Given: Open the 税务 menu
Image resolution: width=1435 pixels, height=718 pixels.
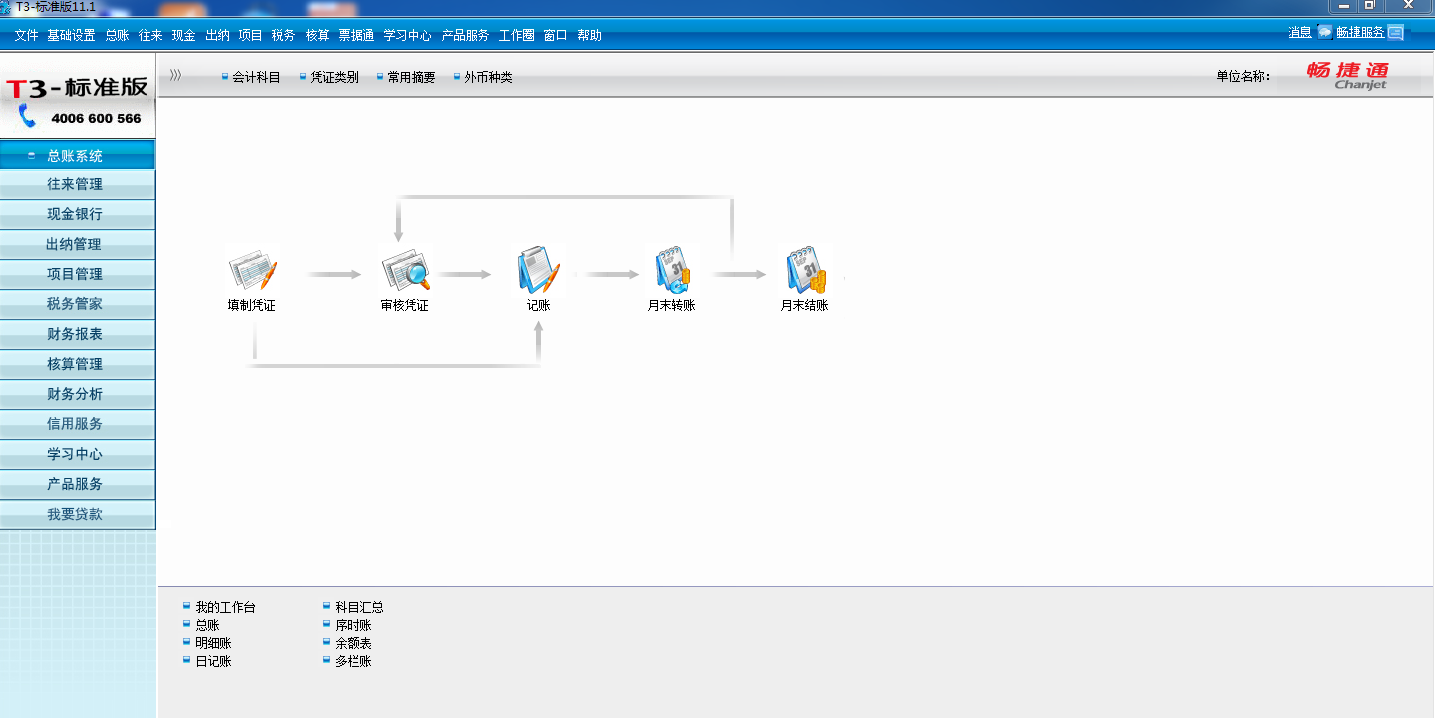Looking at the screenshot, I should tap(283, 35).
